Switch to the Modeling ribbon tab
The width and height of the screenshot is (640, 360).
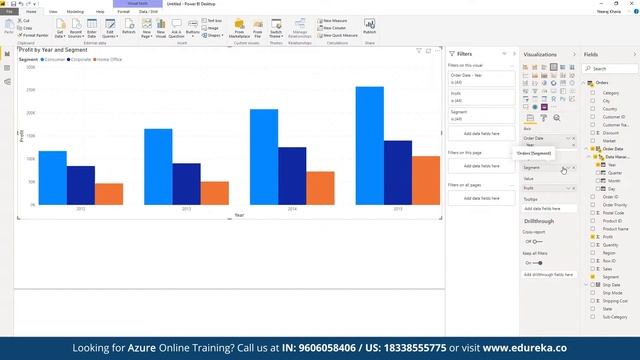pyautogui.click(x=75, y=11)
